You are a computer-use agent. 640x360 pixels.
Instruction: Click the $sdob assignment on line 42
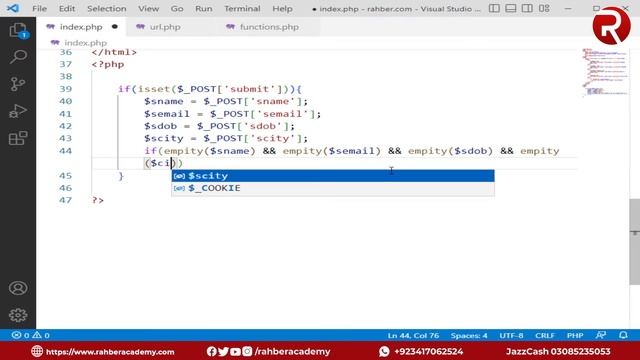coord(219,126)
